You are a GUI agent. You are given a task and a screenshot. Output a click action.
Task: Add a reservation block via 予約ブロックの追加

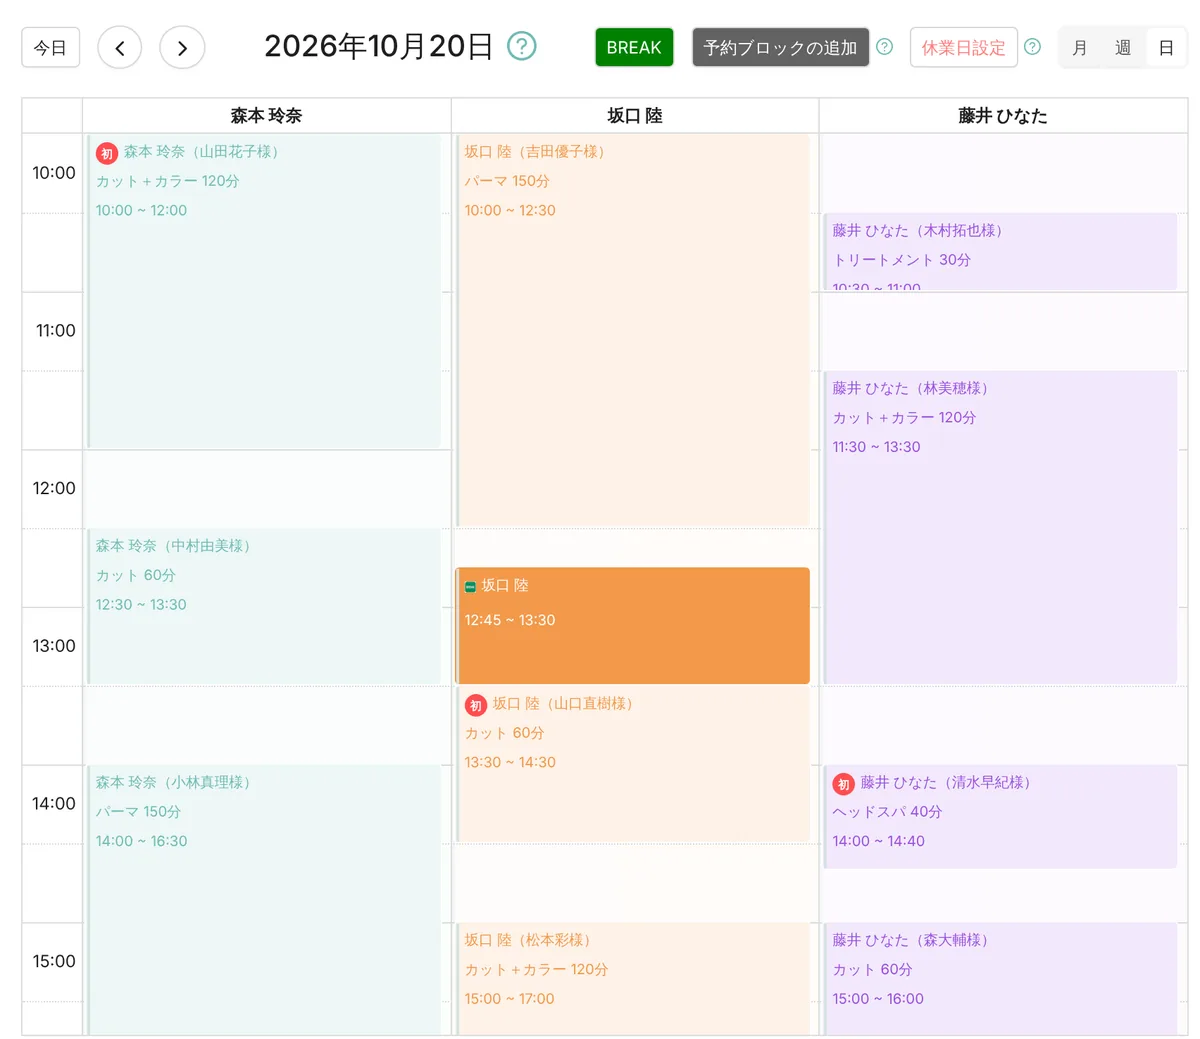click(x=780, y=47)
